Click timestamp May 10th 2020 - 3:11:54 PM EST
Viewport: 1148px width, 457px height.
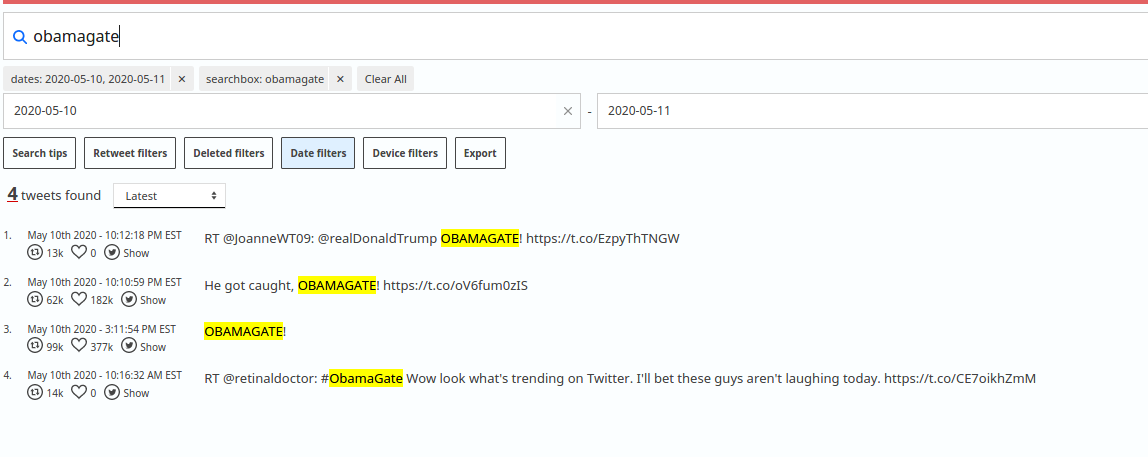click(x=102, y=329)
